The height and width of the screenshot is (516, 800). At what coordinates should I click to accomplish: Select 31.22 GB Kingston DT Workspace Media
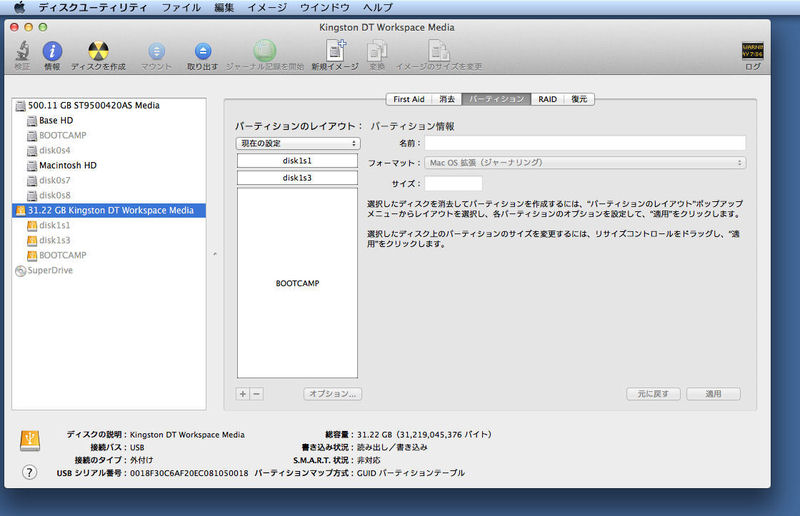click(109, 210)
